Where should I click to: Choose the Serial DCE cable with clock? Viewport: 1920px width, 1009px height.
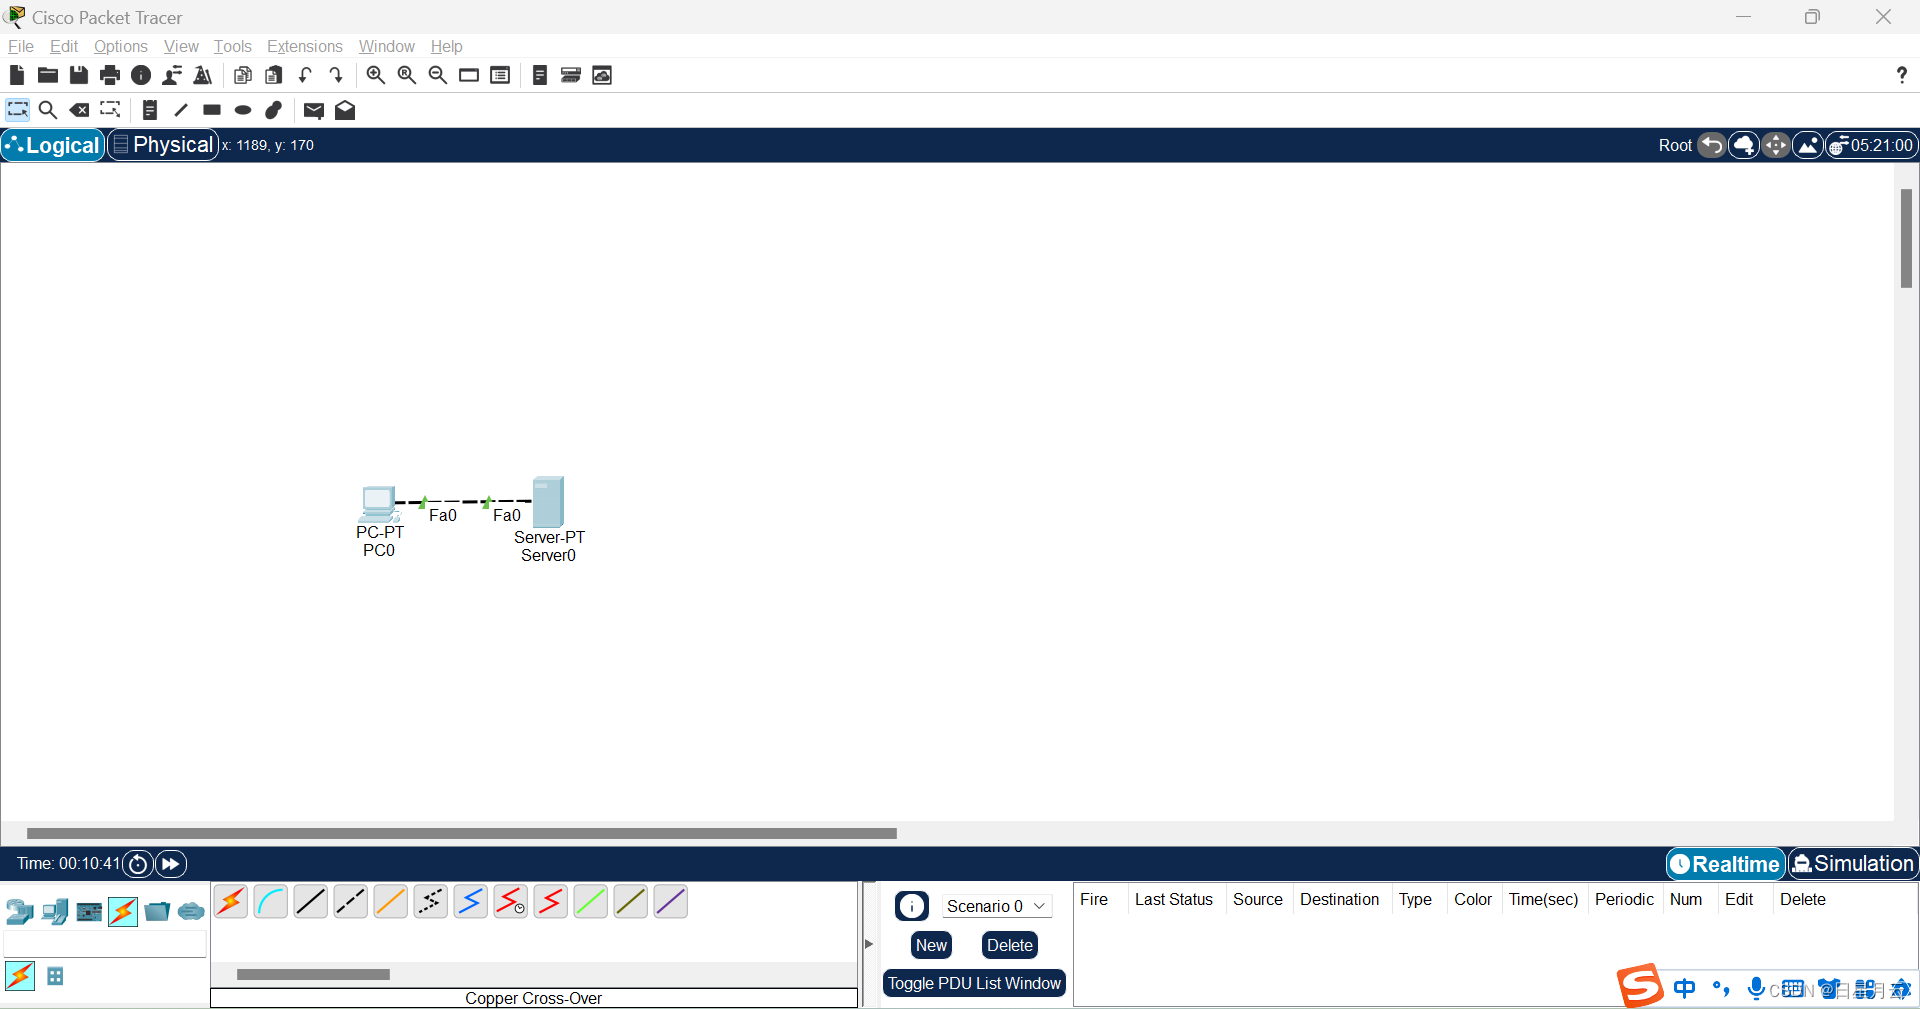(x=511, y=902)
